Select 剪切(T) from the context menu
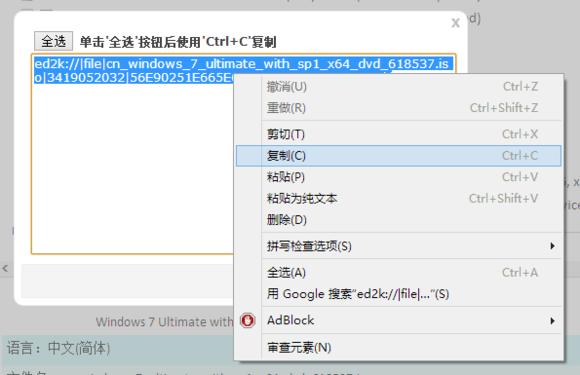The width and height of the screenshot is (580, 375). click(x=399, y=134)
